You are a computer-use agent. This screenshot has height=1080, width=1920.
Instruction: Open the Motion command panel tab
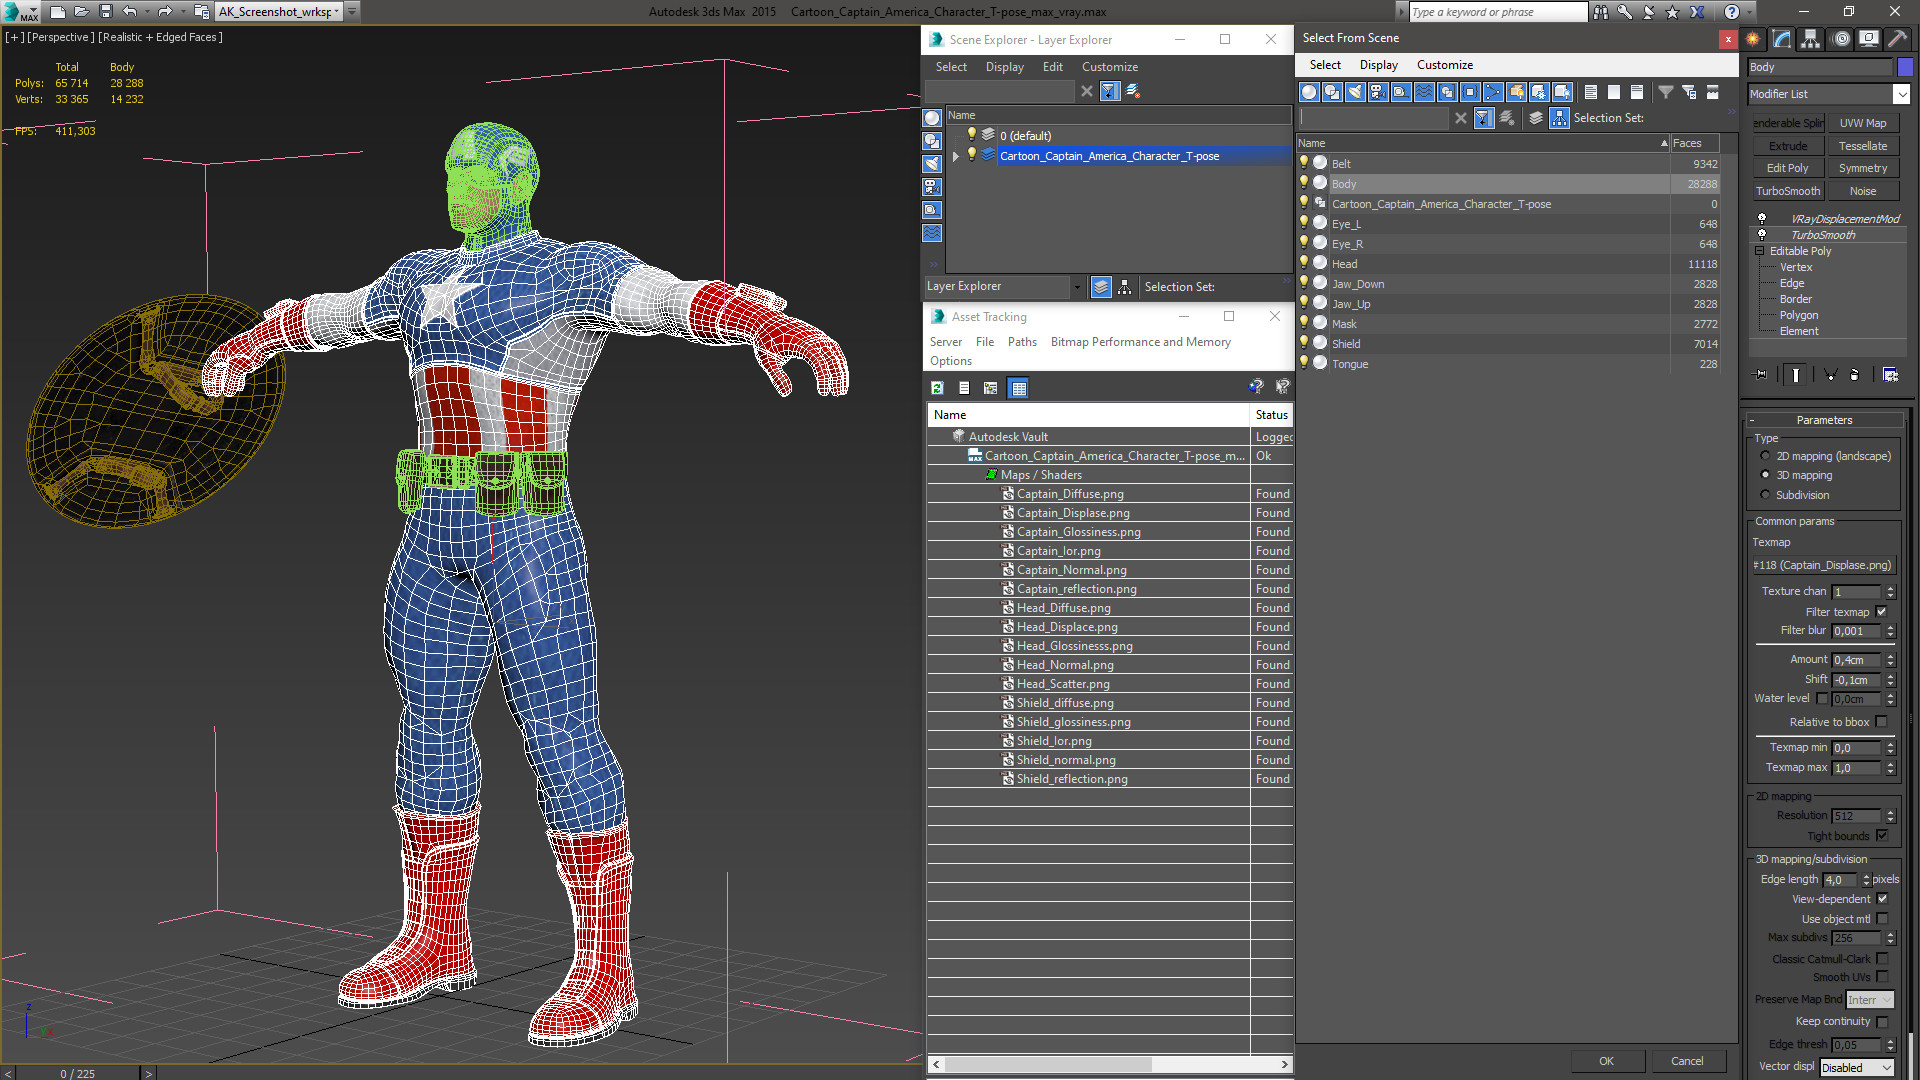[x=1841, y=39]
